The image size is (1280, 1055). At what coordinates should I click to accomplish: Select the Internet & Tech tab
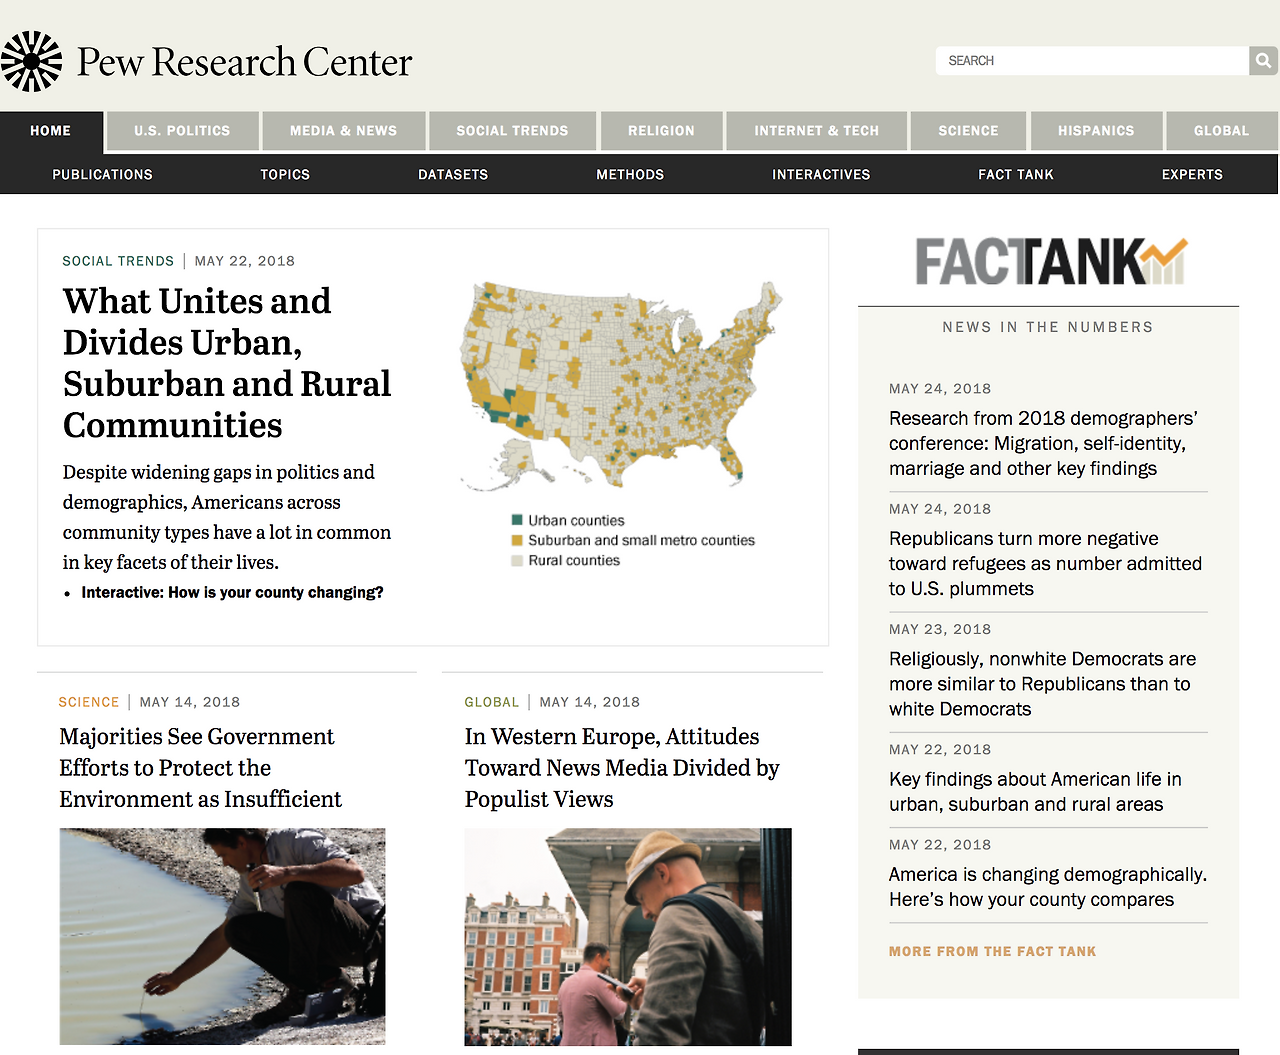point(816,130)
